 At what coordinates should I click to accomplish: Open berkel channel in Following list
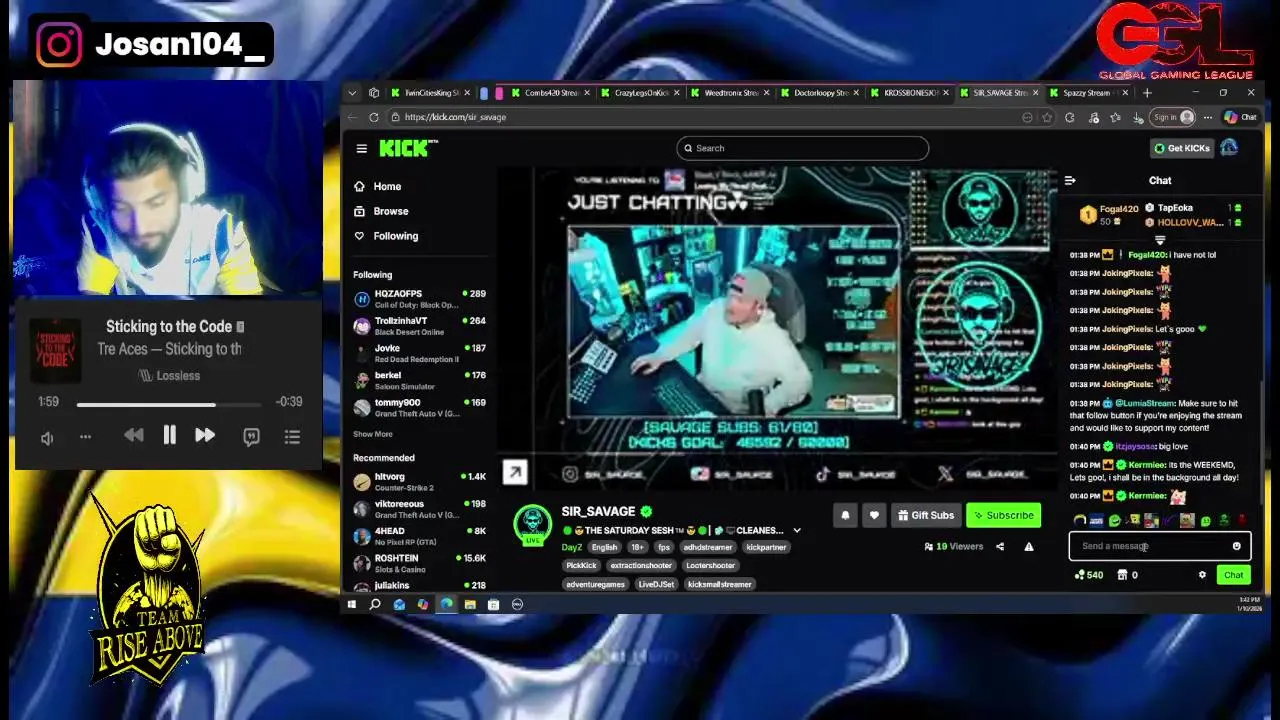(419, 380)
